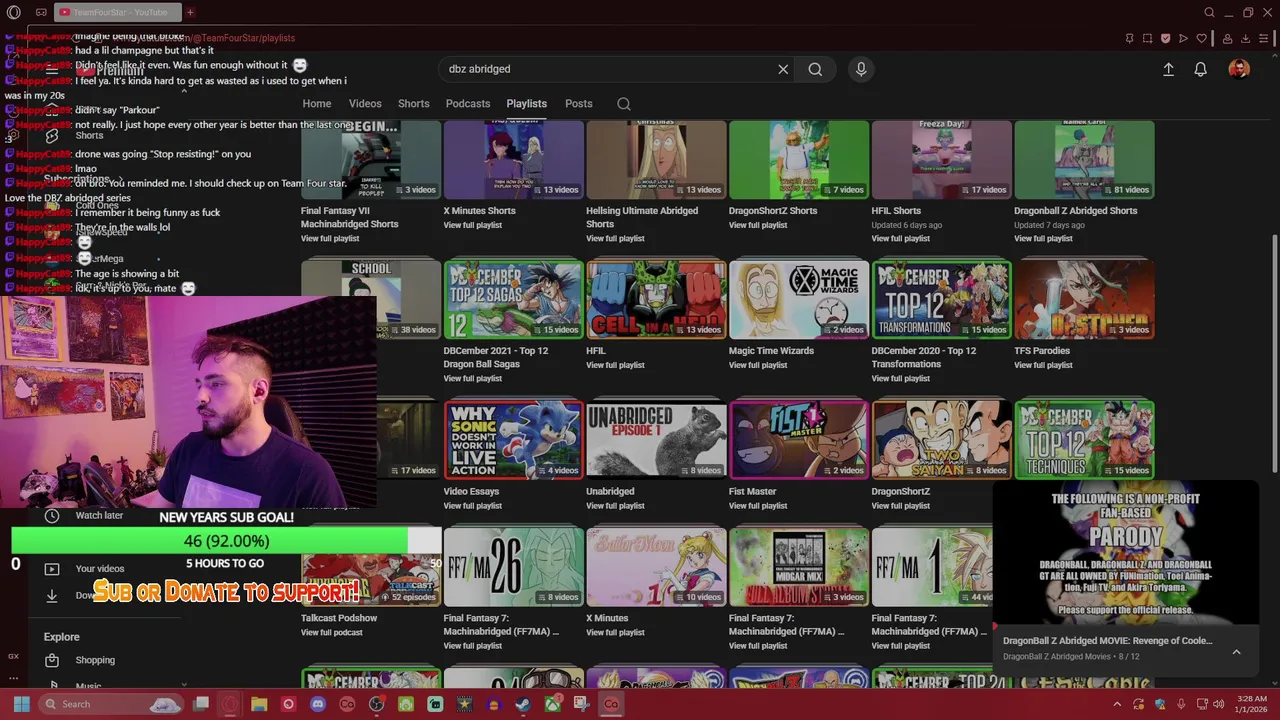View full playlist under TFS Parodies
Image resolution: width=1280 pixels, height=720 pixels.
[1043, 365]
